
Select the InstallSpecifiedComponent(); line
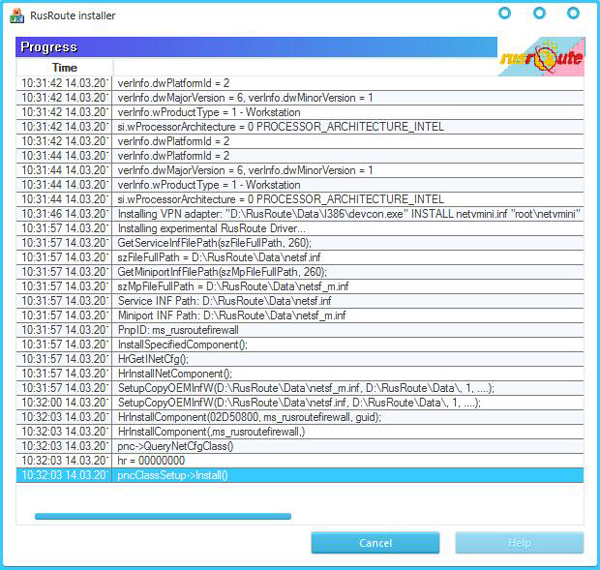[x=300, y=345]
